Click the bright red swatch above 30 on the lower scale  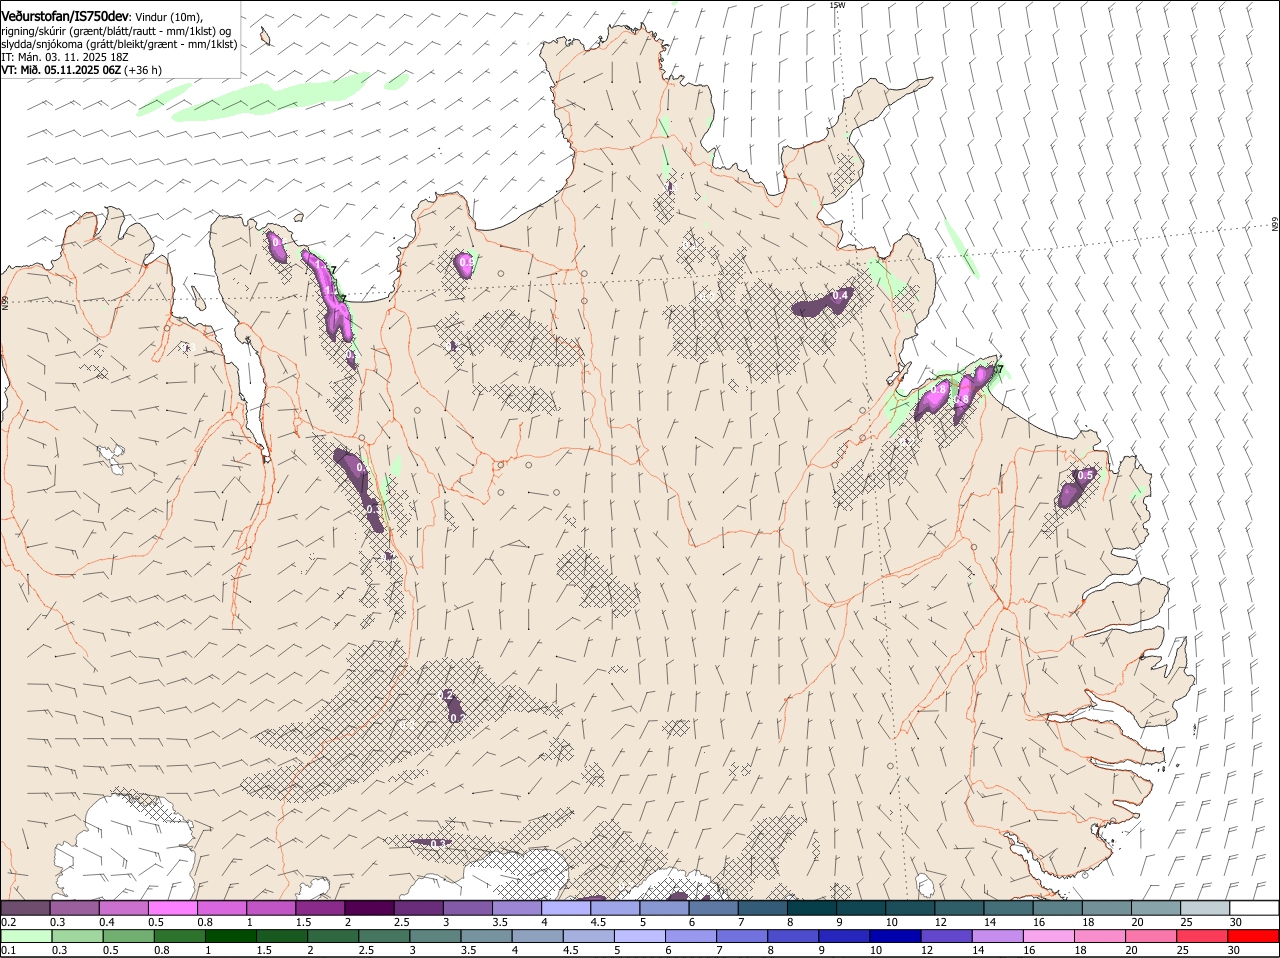pos(1254,937)
